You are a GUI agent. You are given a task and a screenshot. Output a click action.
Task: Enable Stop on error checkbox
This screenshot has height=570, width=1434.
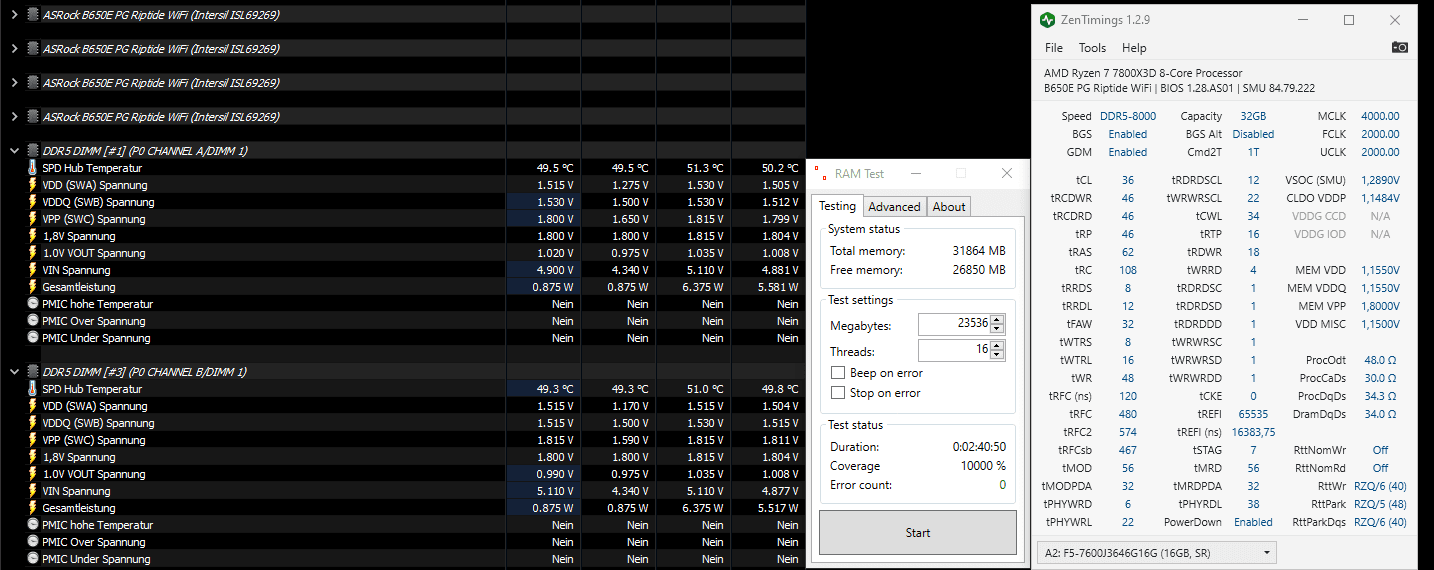[x=838, y=393]
